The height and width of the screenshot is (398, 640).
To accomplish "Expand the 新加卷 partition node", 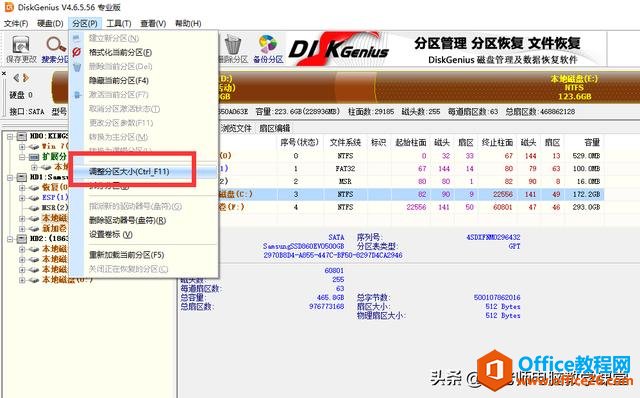I will pyautogui.click(x=22, y=229).
